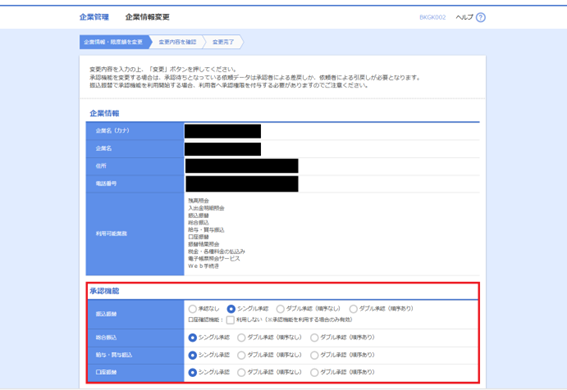Choose ダブル承認(順序あり) for 口座振替
The height and width of the screenshot is (390, 567).
pyautogui.click(x=314, y=372)
